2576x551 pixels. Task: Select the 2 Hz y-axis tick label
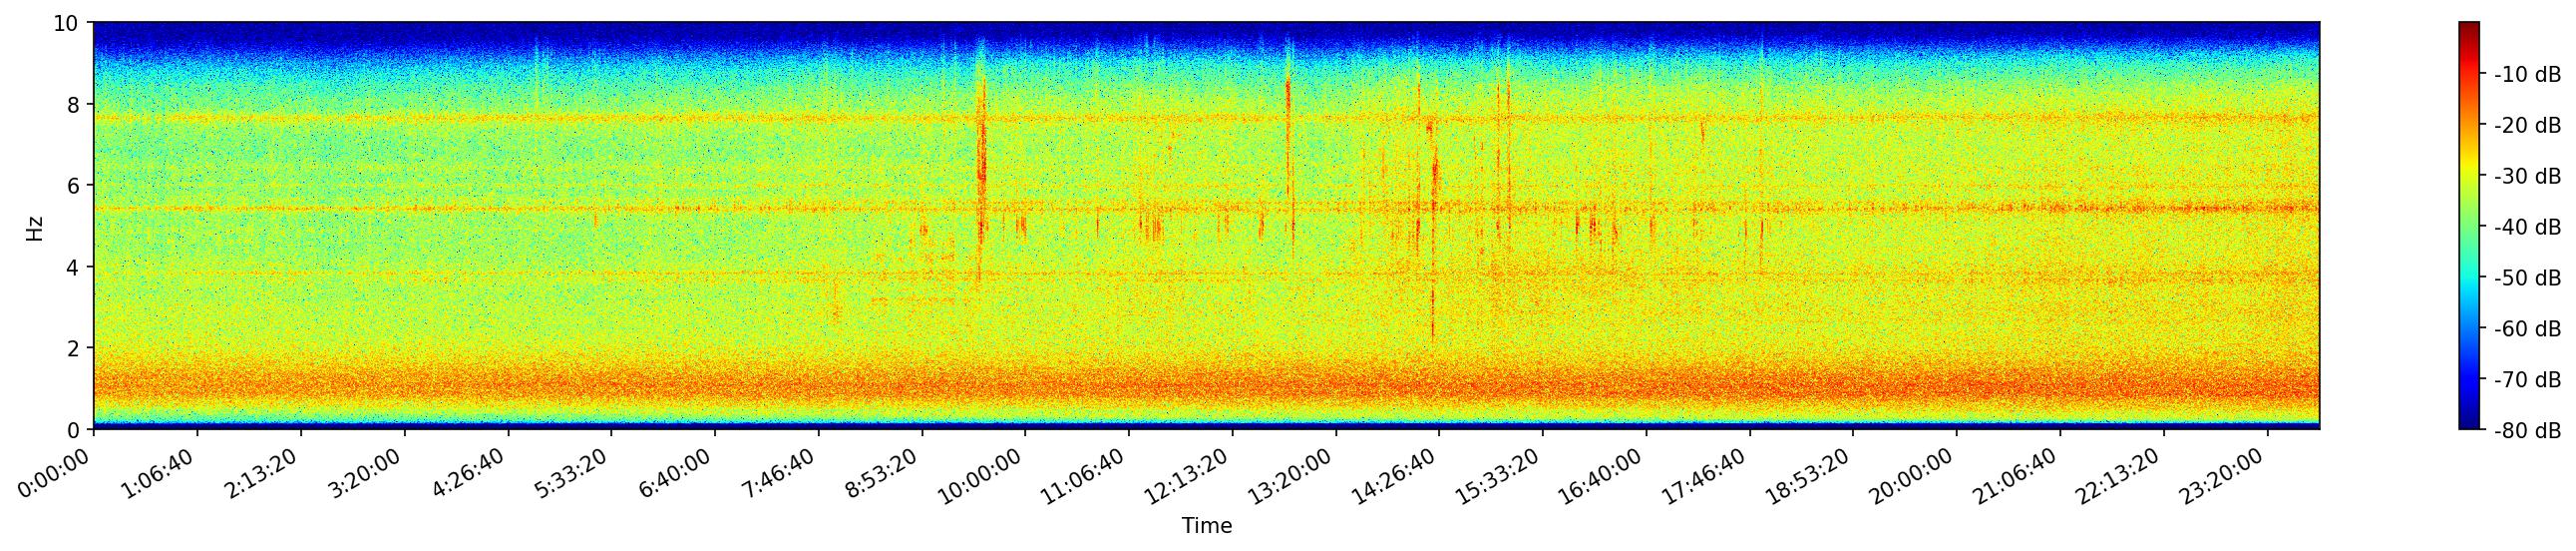click(x=74, y=348)
